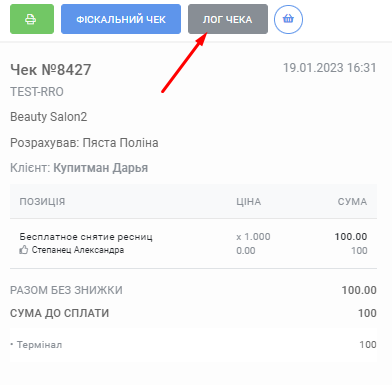This screenshot has width=392, height=385.
Task: Click the quantity x 1.000 value
Action: pyautogui.click(x=253, y=237)
